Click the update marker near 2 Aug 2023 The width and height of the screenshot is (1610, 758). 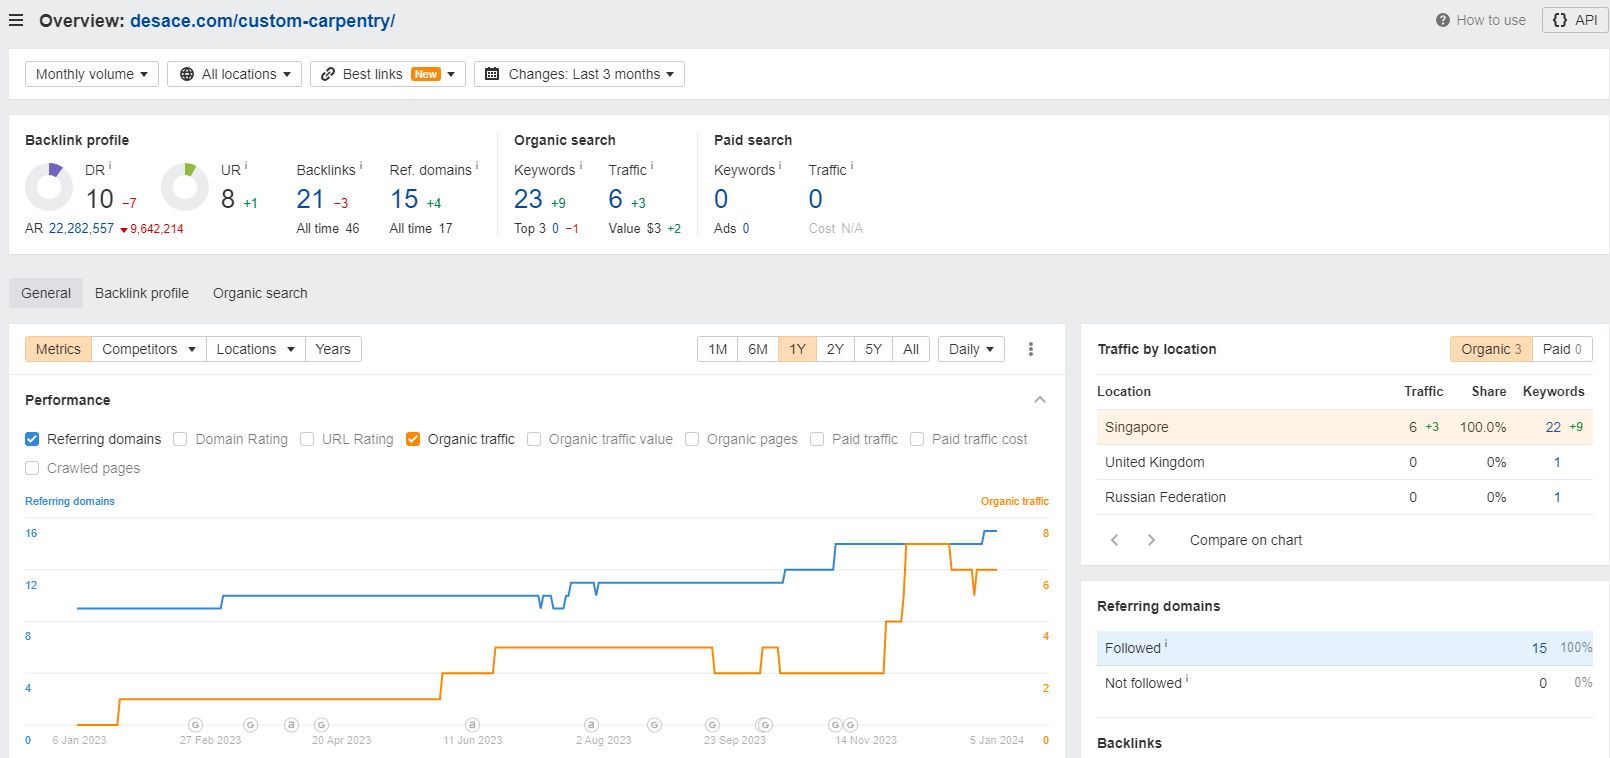tap(591, 725)
